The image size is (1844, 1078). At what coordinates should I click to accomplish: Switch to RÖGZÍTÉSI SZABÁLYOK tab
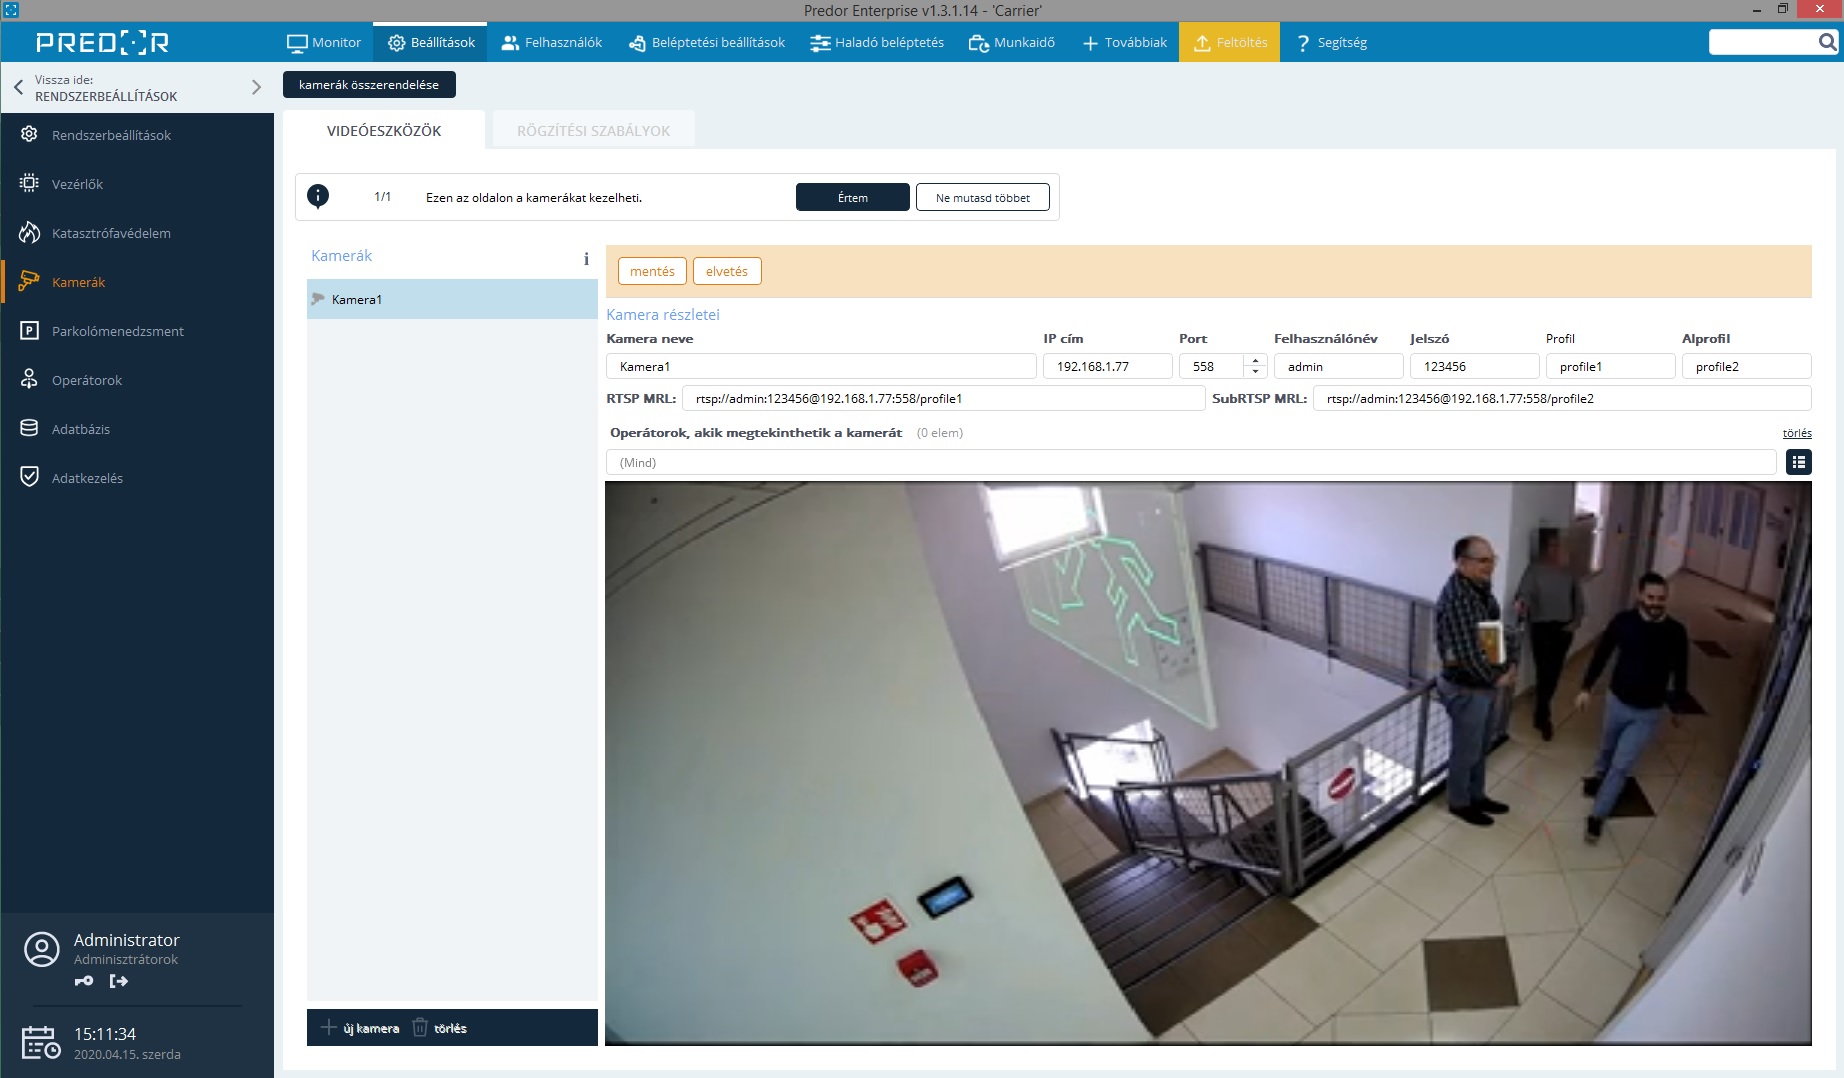tap(593, 131)
